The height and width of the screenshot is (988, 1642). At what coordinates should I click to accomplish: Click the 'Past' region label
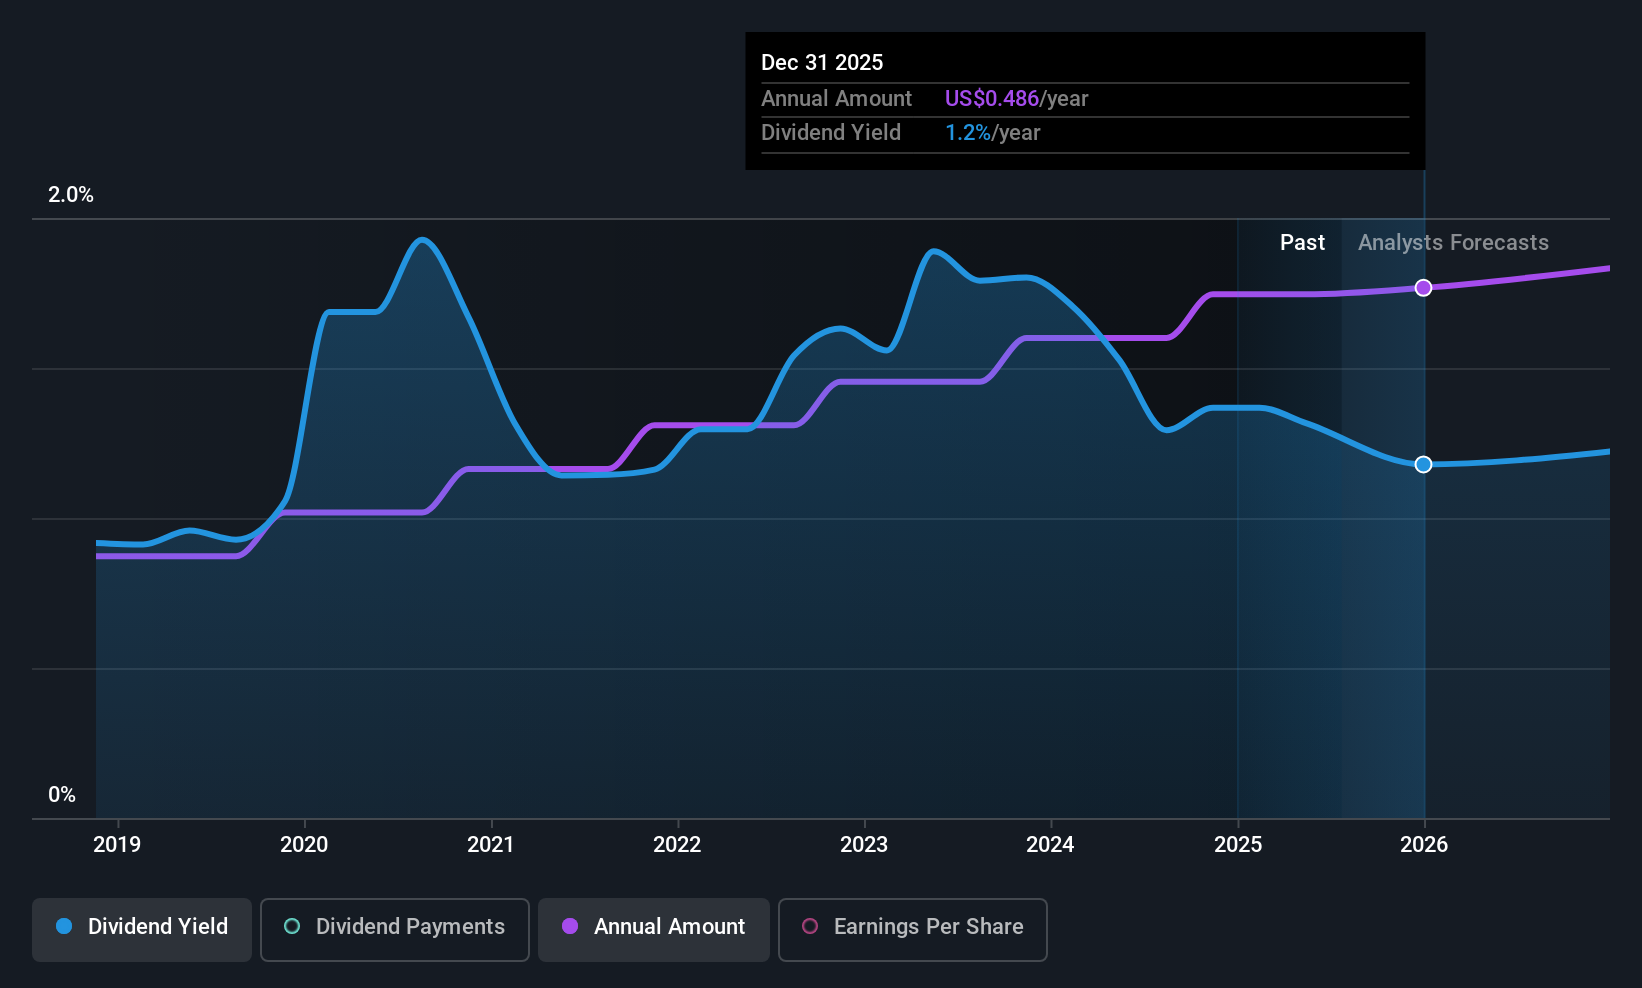[x=1302, y=243]
